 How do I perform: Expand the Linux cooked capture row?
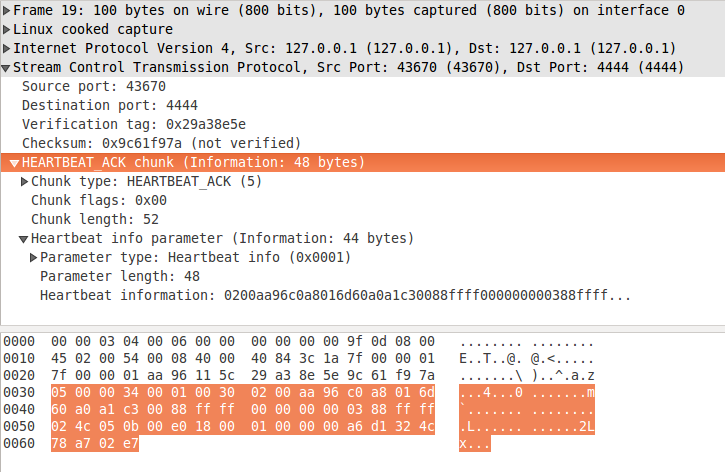tap(6, 29)
